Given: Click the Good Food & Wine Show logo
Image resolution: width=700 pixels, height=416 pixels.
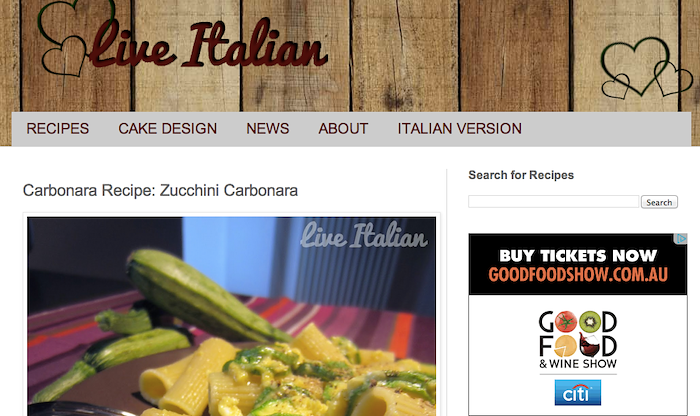Looking at the screenshot, I should (x=578, y=340).
